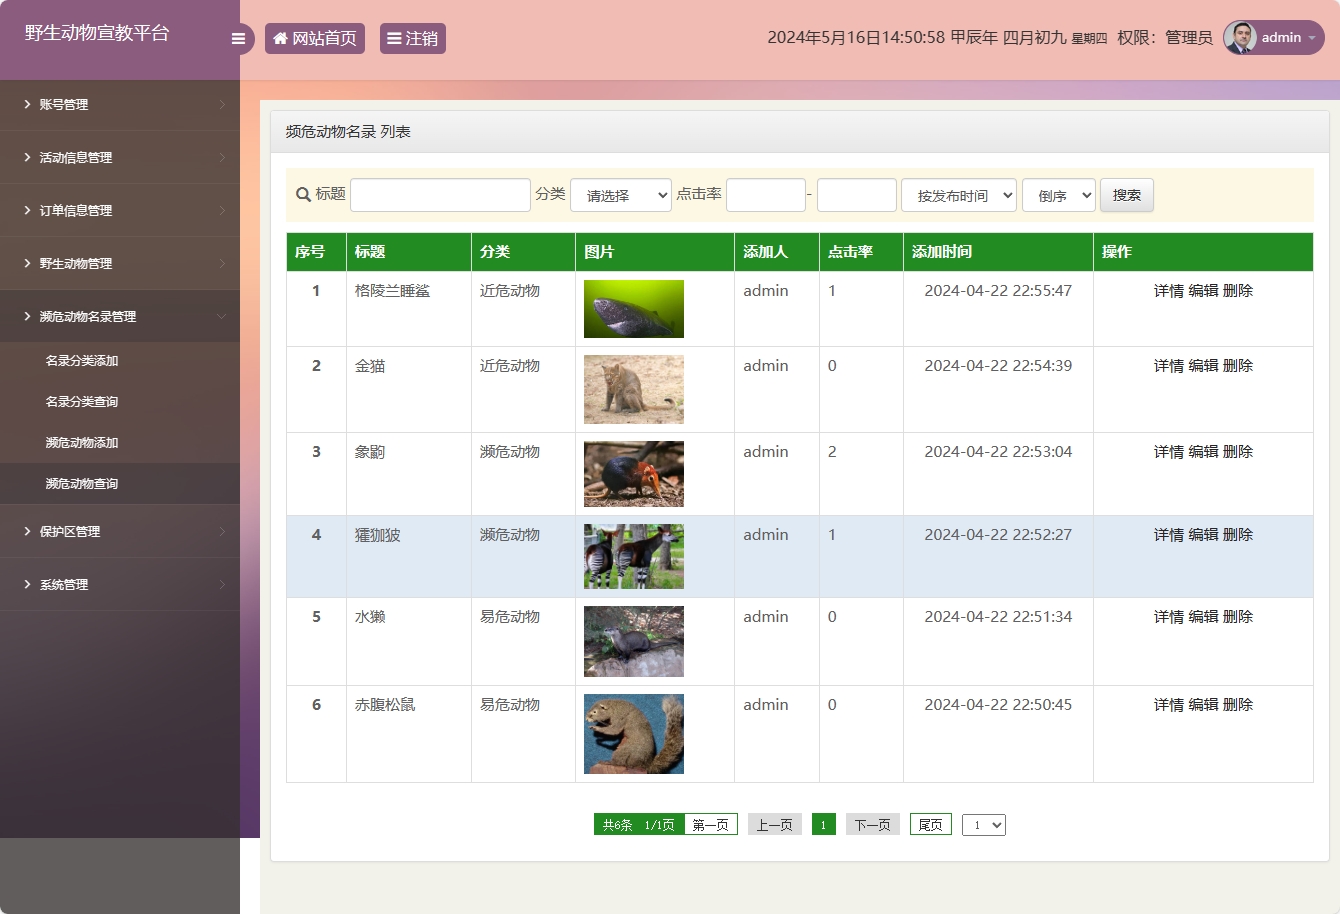Click 编辑 for the 金猫 entry
The height and width of the screenshot is (914, 1340).
(1204, 365)
